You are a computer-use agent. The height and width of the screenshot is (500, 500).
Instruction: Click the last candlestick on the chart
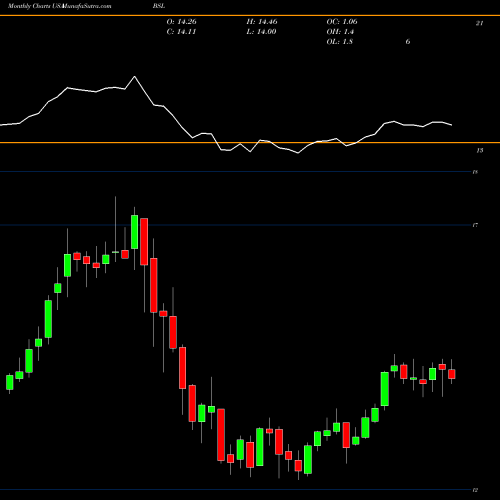452,374
